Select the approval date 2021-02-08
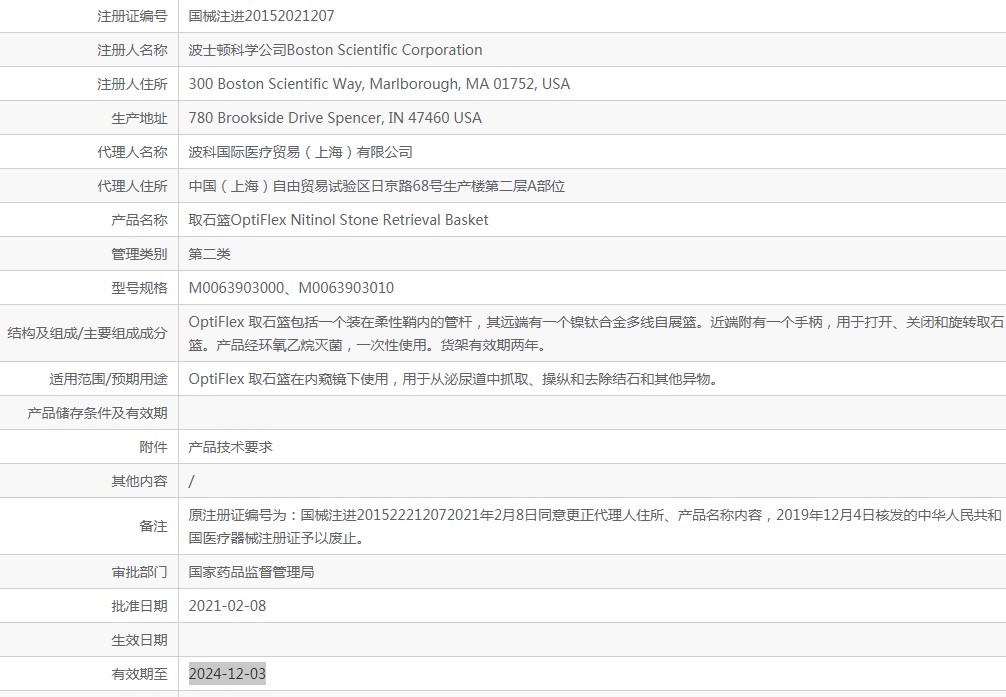The width and height of the screenshot is (1006, 697). click(227, 607)
